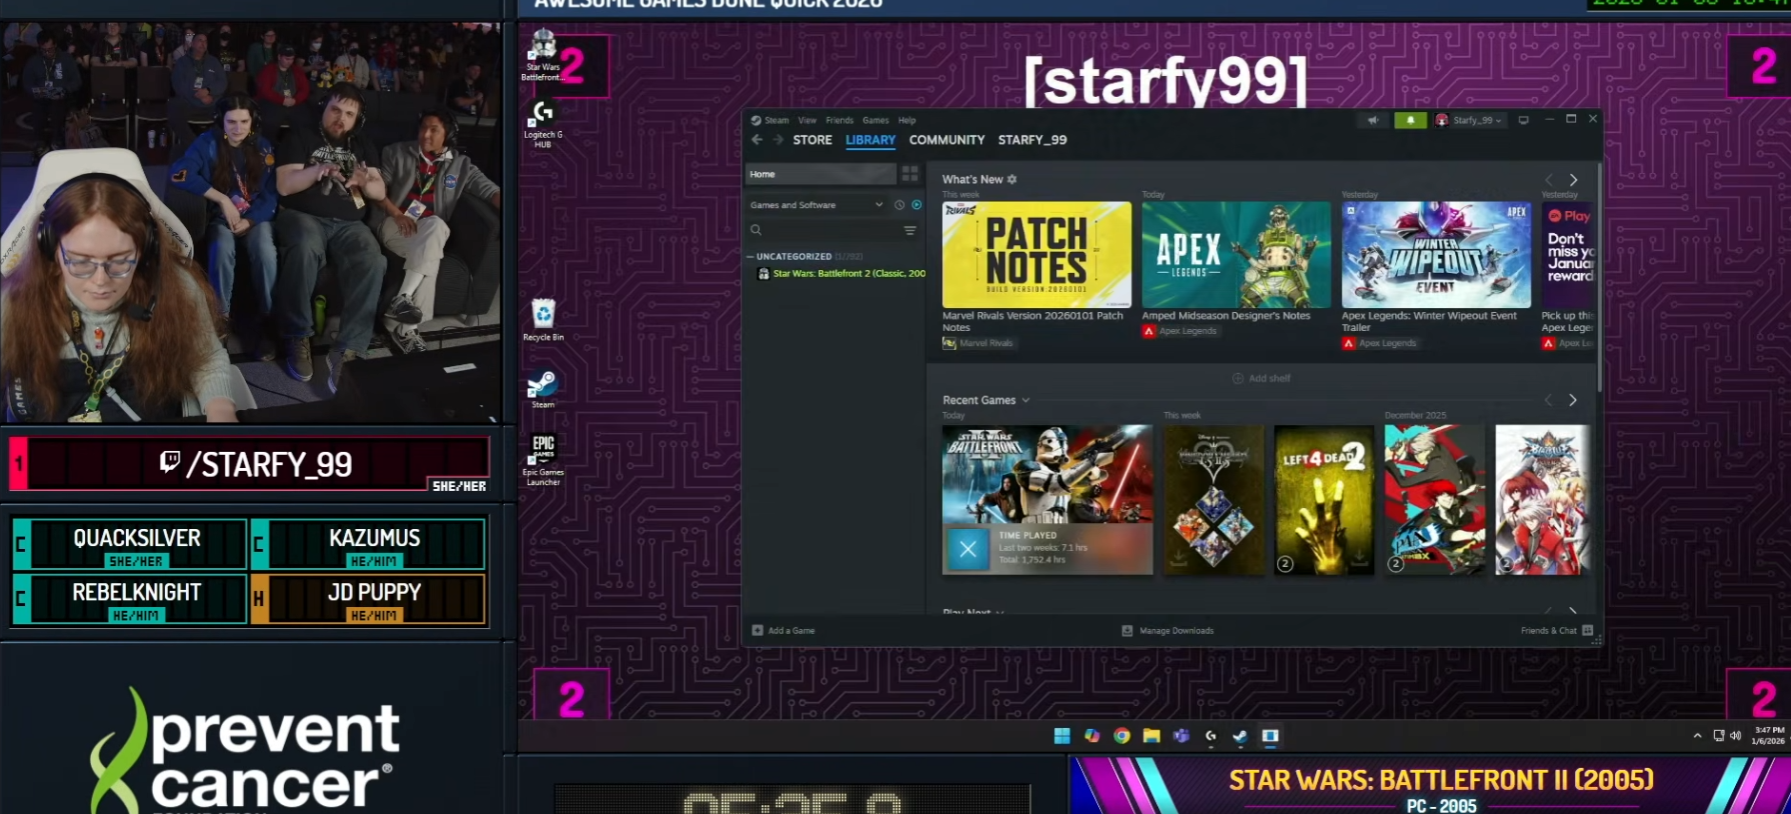This screenshot has height=814, width=1791.
Task: Sort library by recent activity clock icon
Action: click(x=899, y=205)
